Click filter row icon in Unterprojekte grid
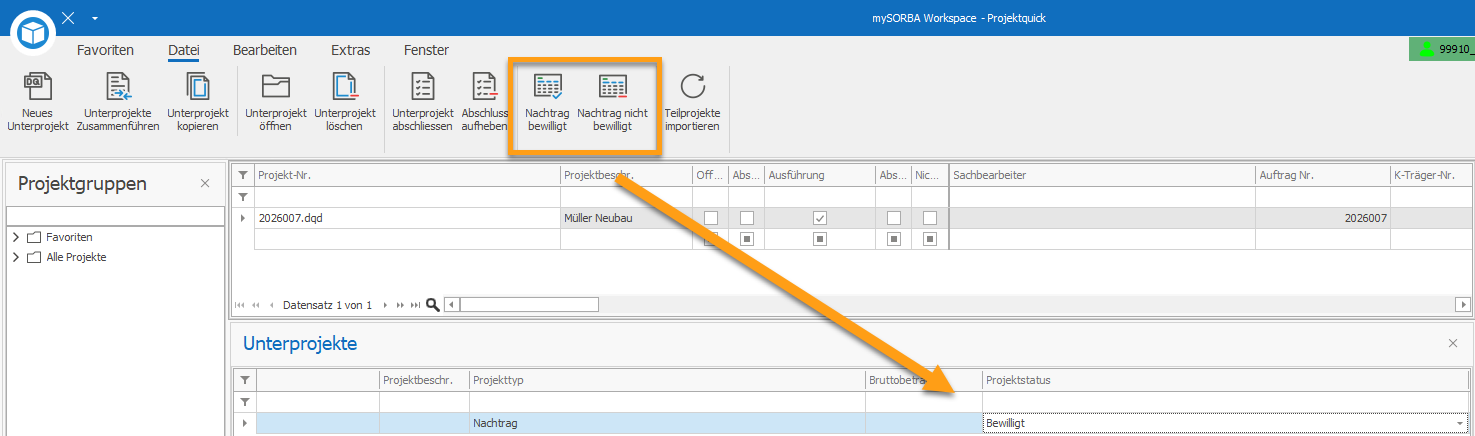 (245, 402)
